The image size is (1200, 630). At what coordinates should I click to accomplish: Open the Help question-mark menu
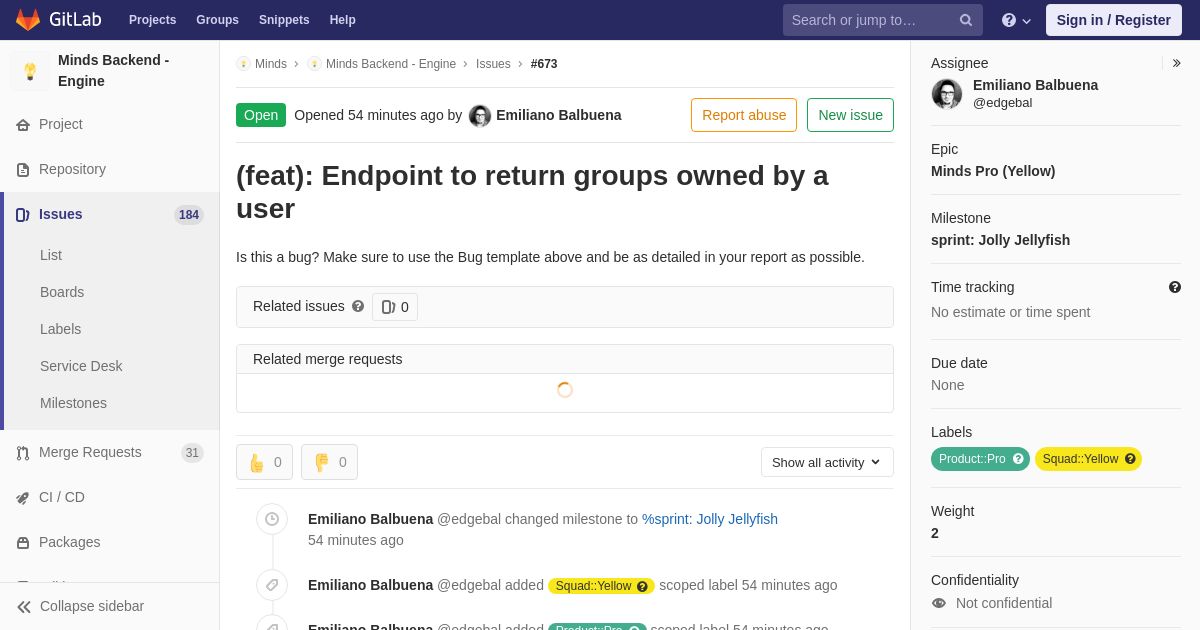pyautogui.click(x=1016, y=20)
